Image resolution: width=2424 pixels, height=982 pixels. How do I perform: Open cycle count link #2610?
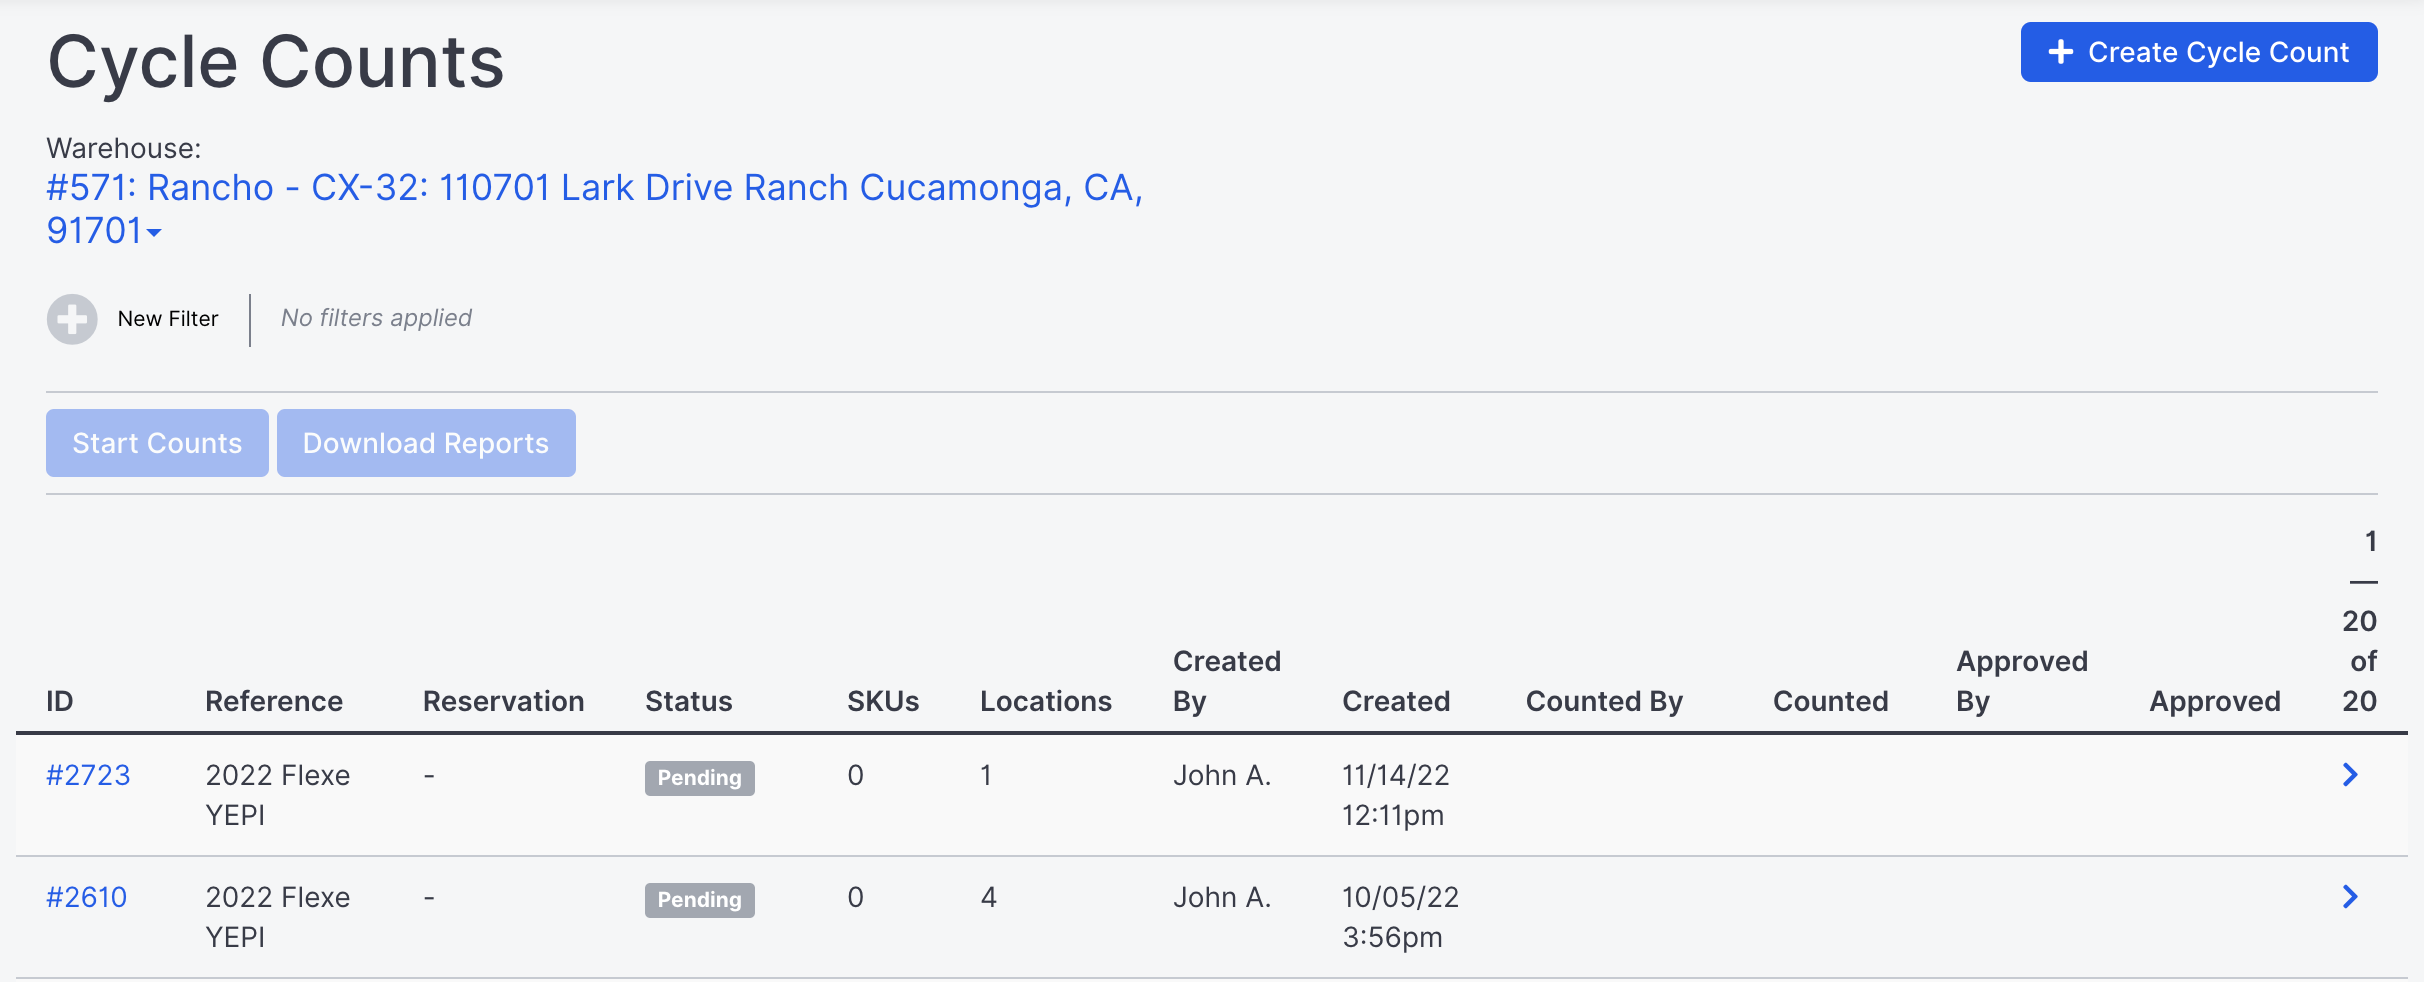(x=87, y=897)
